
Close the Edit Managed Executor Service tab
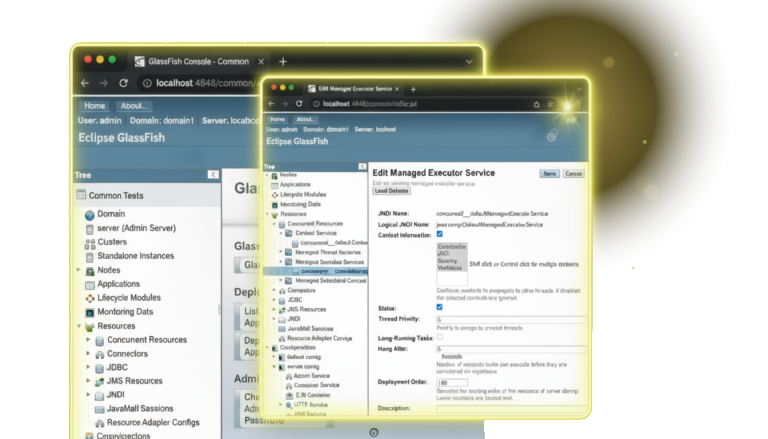click(397, 89)
